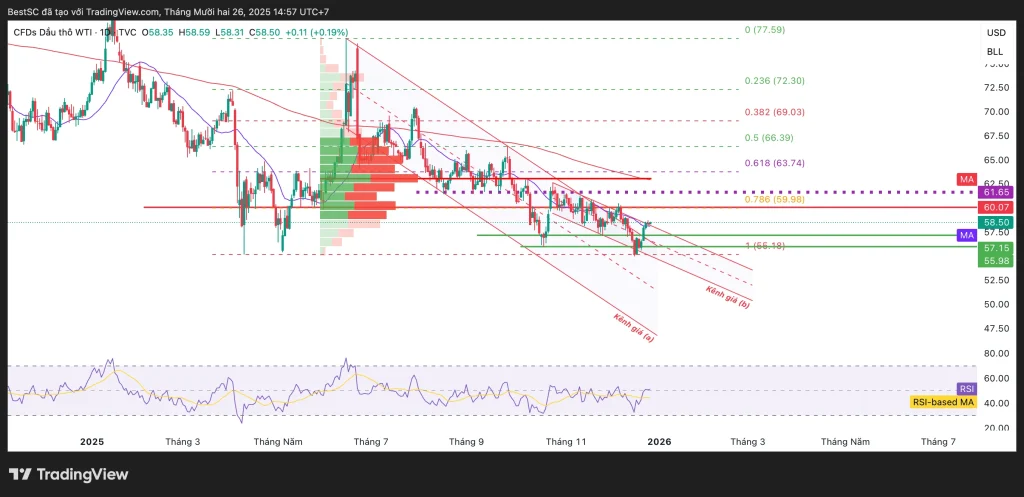Select the green 57.15 price label
Screen dimensions: 1024x497
(x=995, y=247)
